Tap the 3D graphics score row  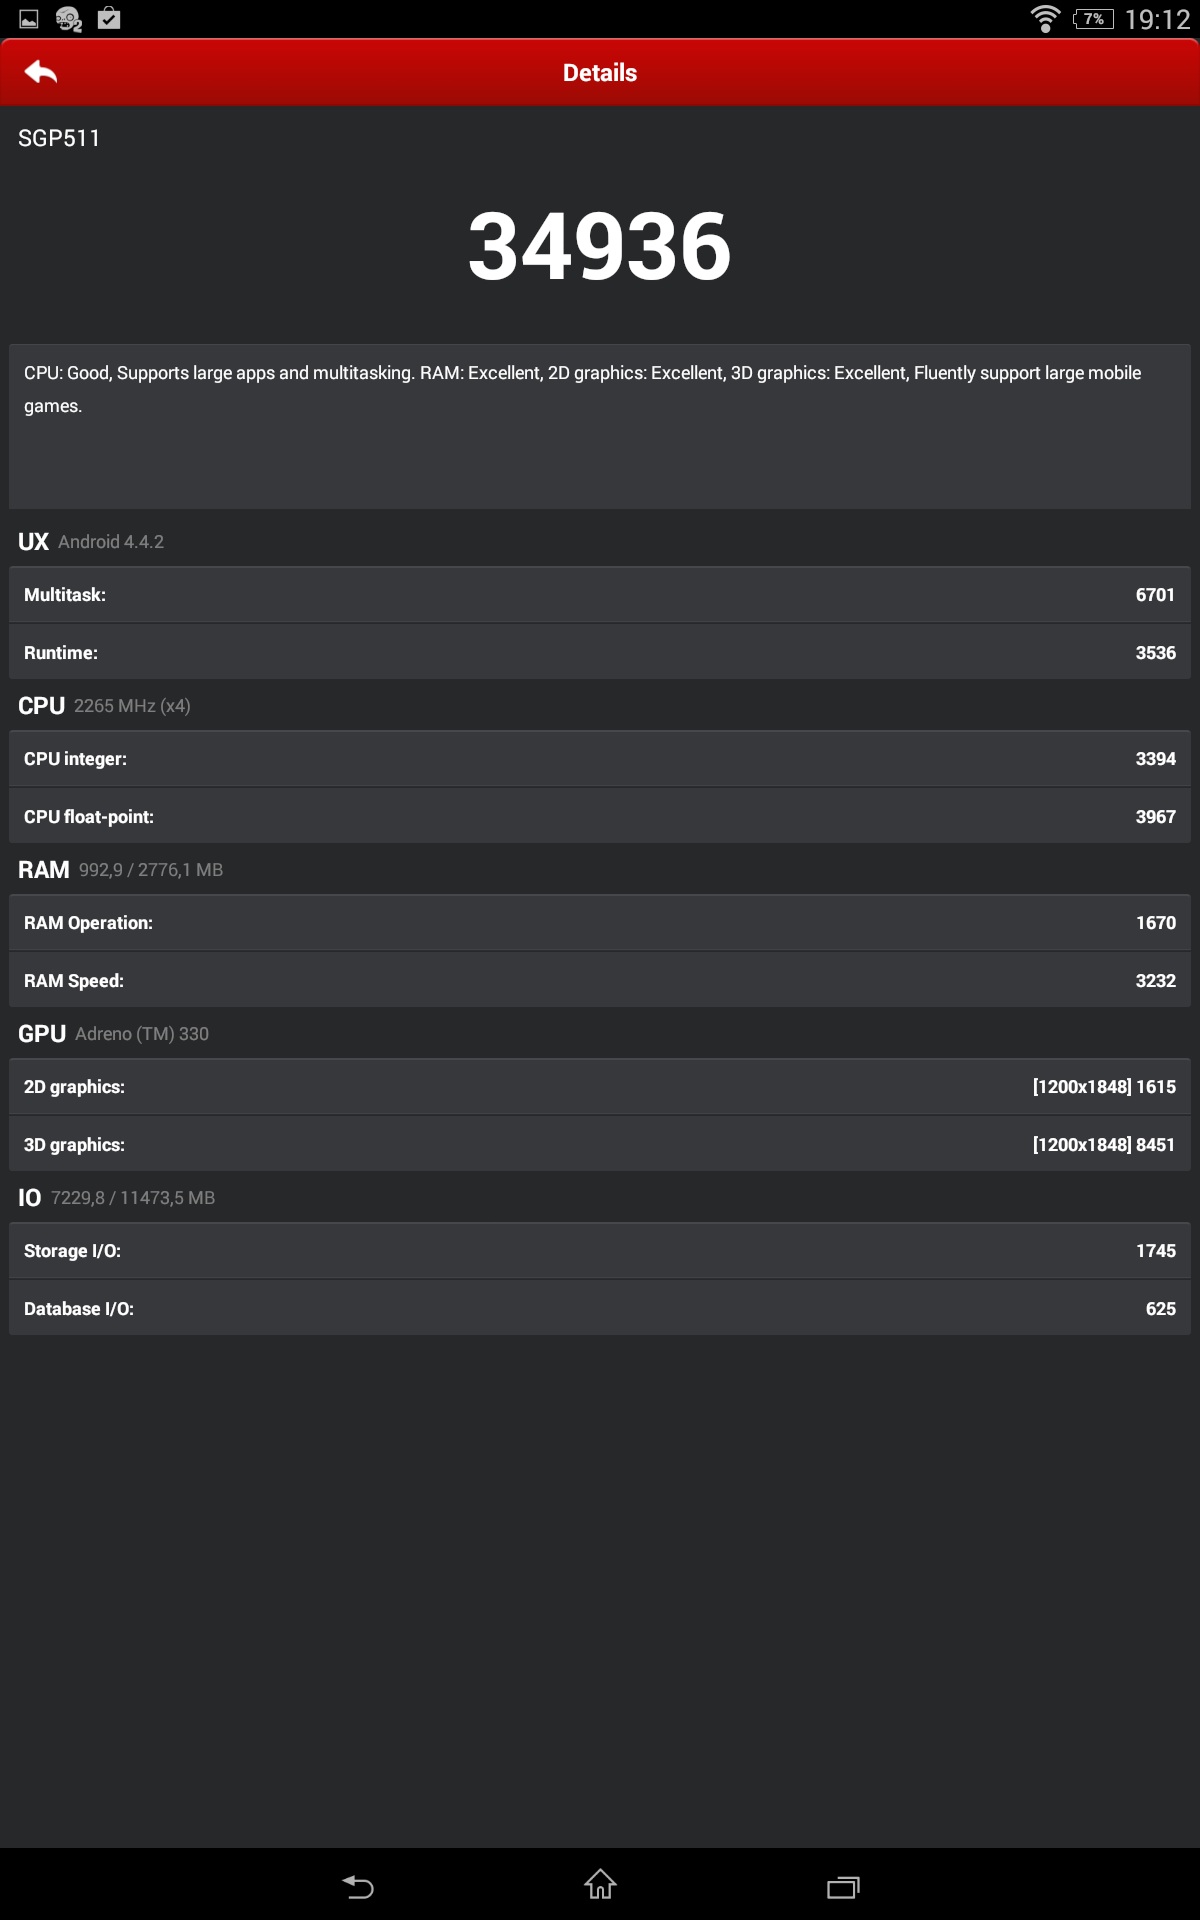[x=600, y=1145]
